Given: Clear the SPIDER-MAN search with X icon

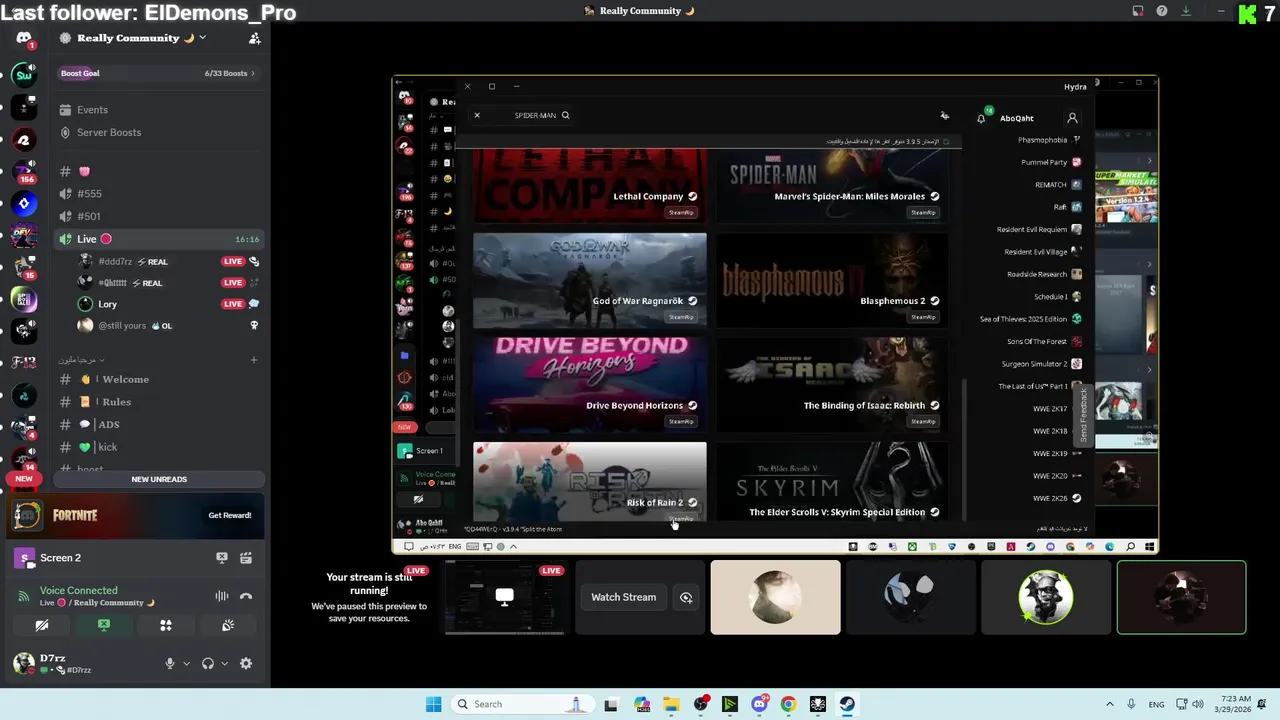Looking at the screenshot, I should pyautogui.click(x=477, y=115).
